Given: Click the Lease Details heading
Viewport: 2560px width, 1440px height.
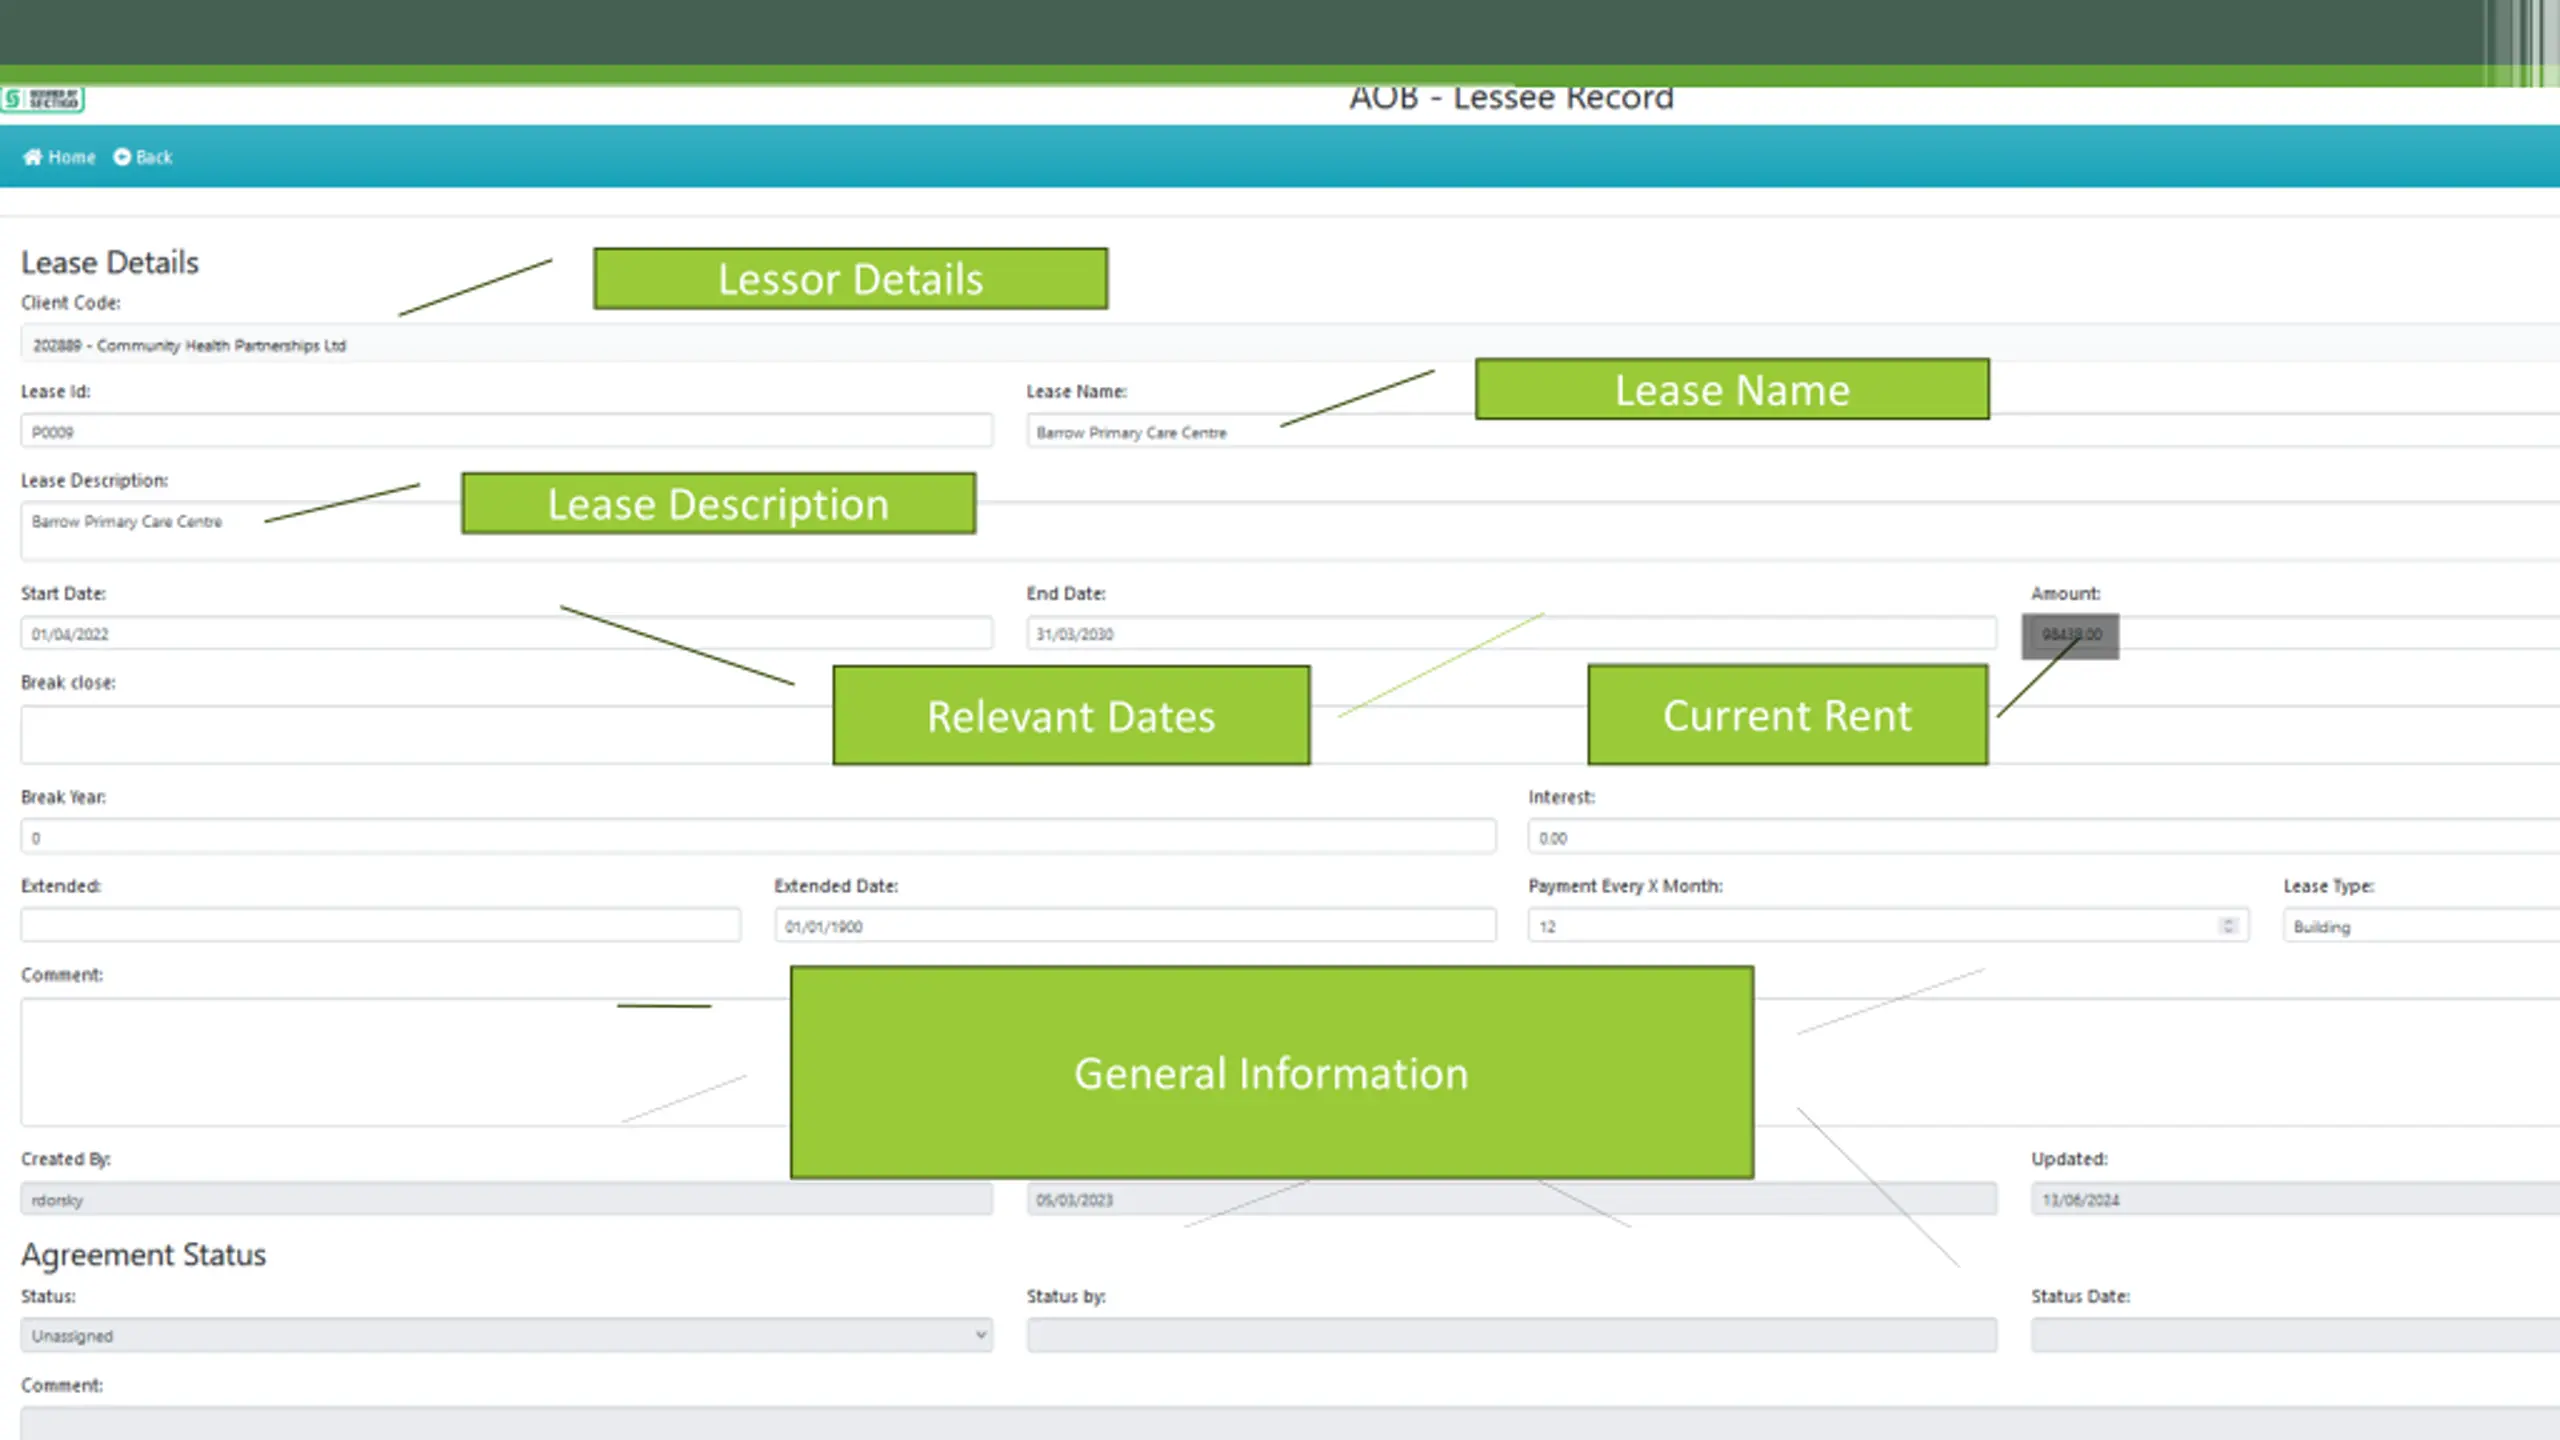Looking at the screenshot, I should (110, 262).
